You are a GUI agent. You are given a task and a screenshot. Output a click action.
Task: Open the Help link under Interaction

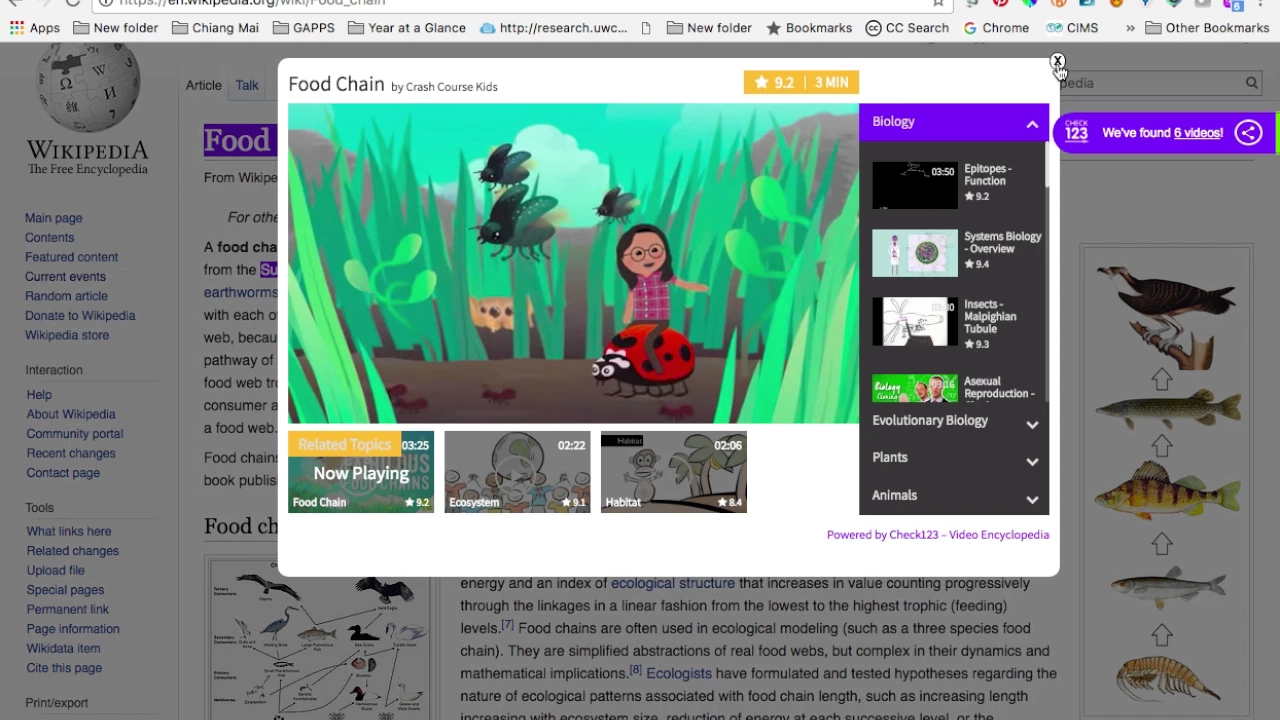[39, 395]
